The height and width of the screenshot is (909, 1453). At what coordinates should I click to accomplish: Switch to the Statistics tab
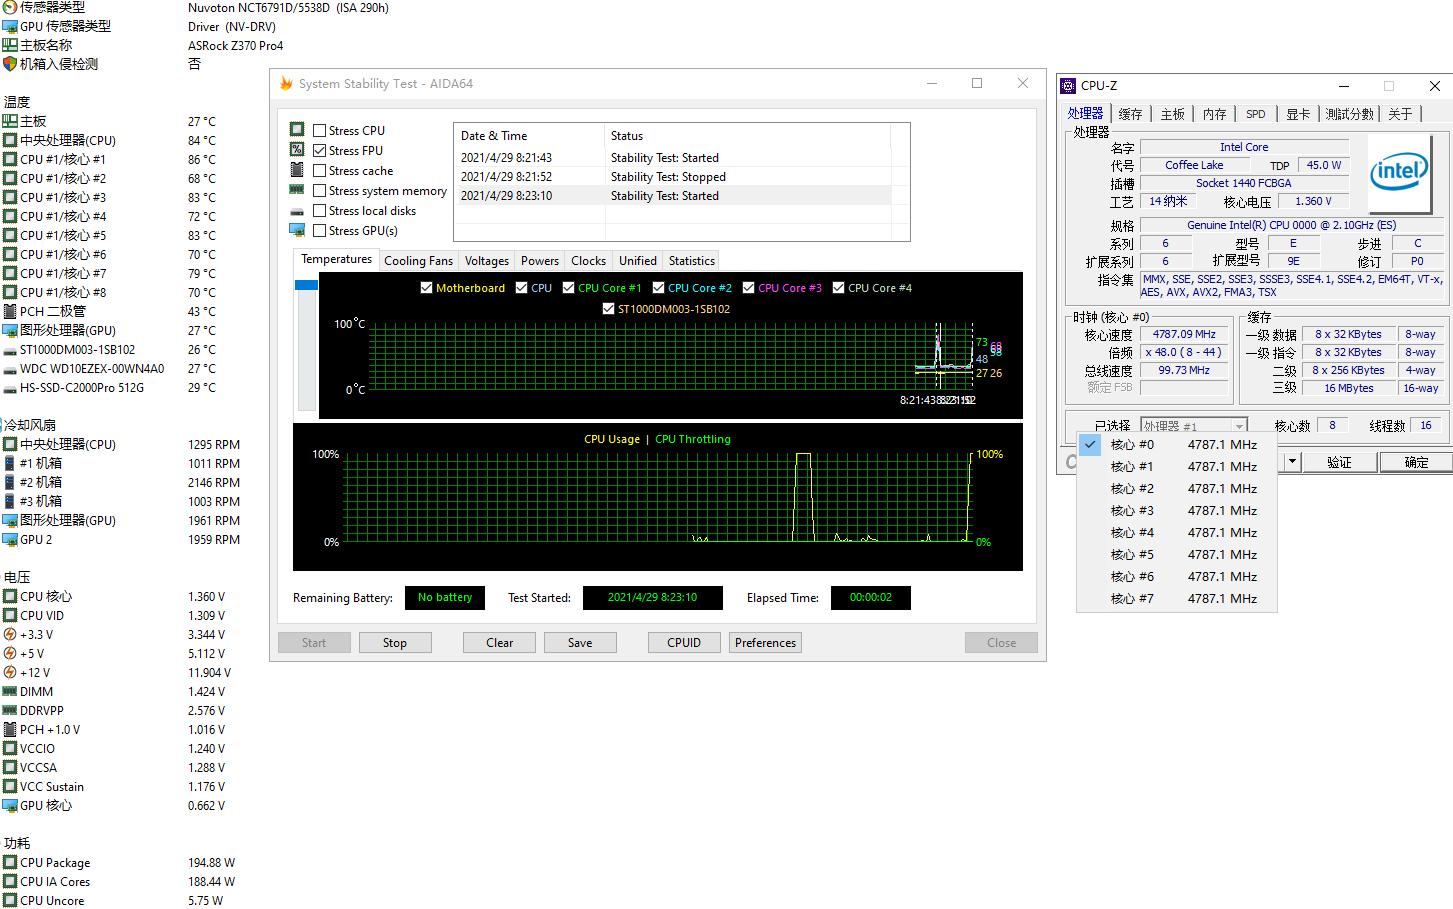click(690, 260)
